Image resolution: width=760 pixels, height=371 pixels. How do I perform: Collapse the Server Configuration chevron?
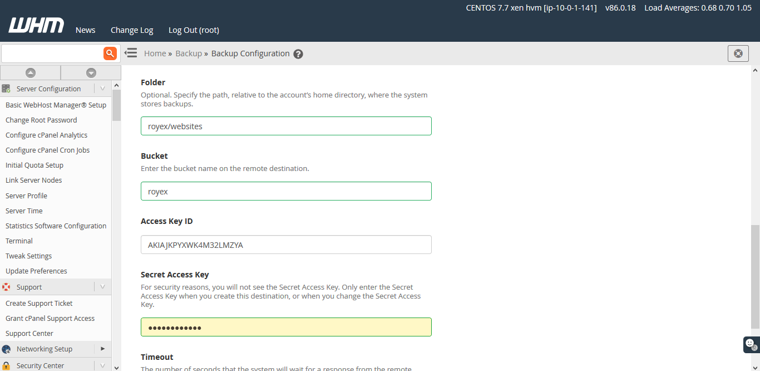102,89
